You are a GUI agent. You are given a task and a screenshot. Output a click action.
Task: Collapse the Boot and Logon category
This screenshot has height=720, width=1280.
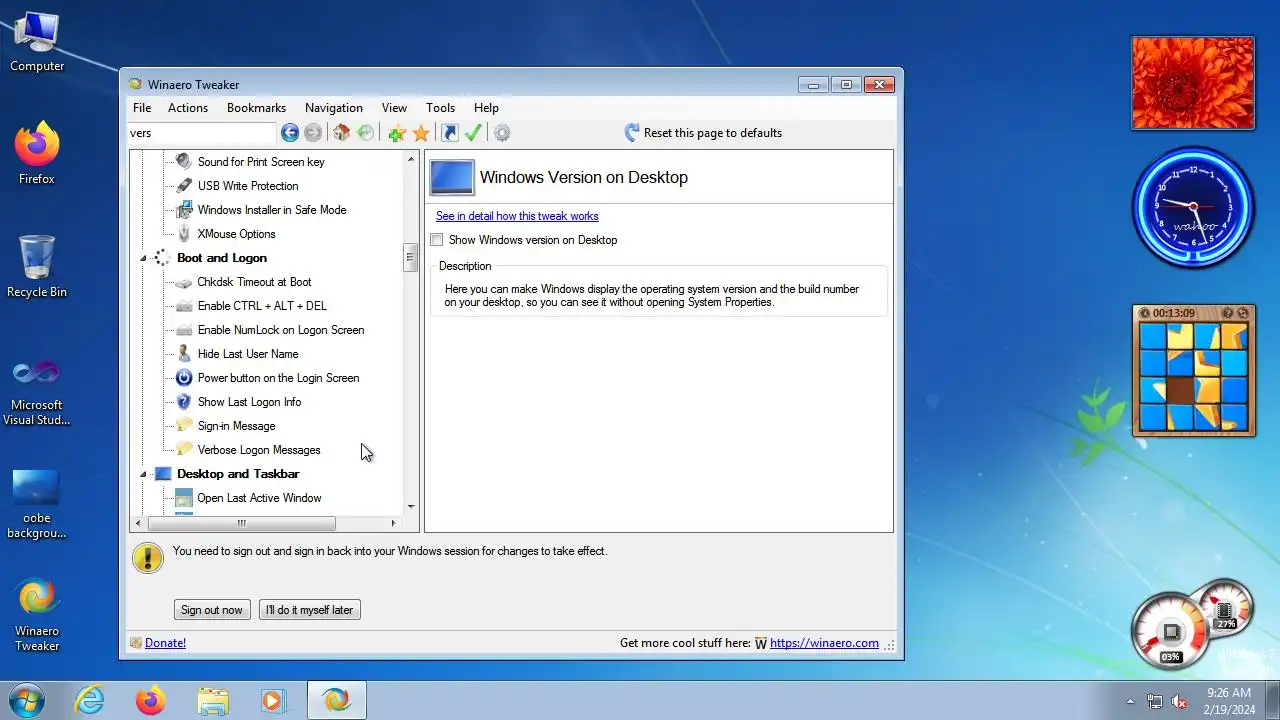tap(143, 258)
